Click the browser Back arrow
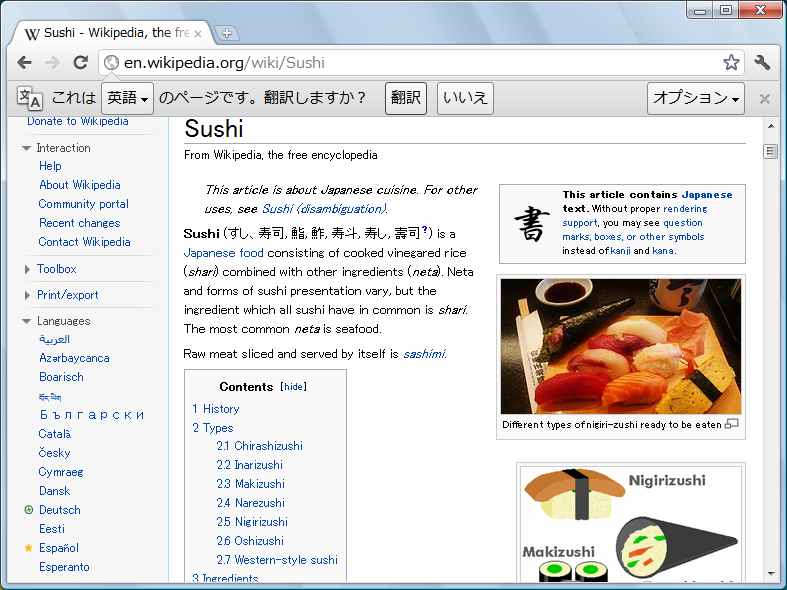The width and height of the screenshot is (787, 590). click(x=24, y=63)
